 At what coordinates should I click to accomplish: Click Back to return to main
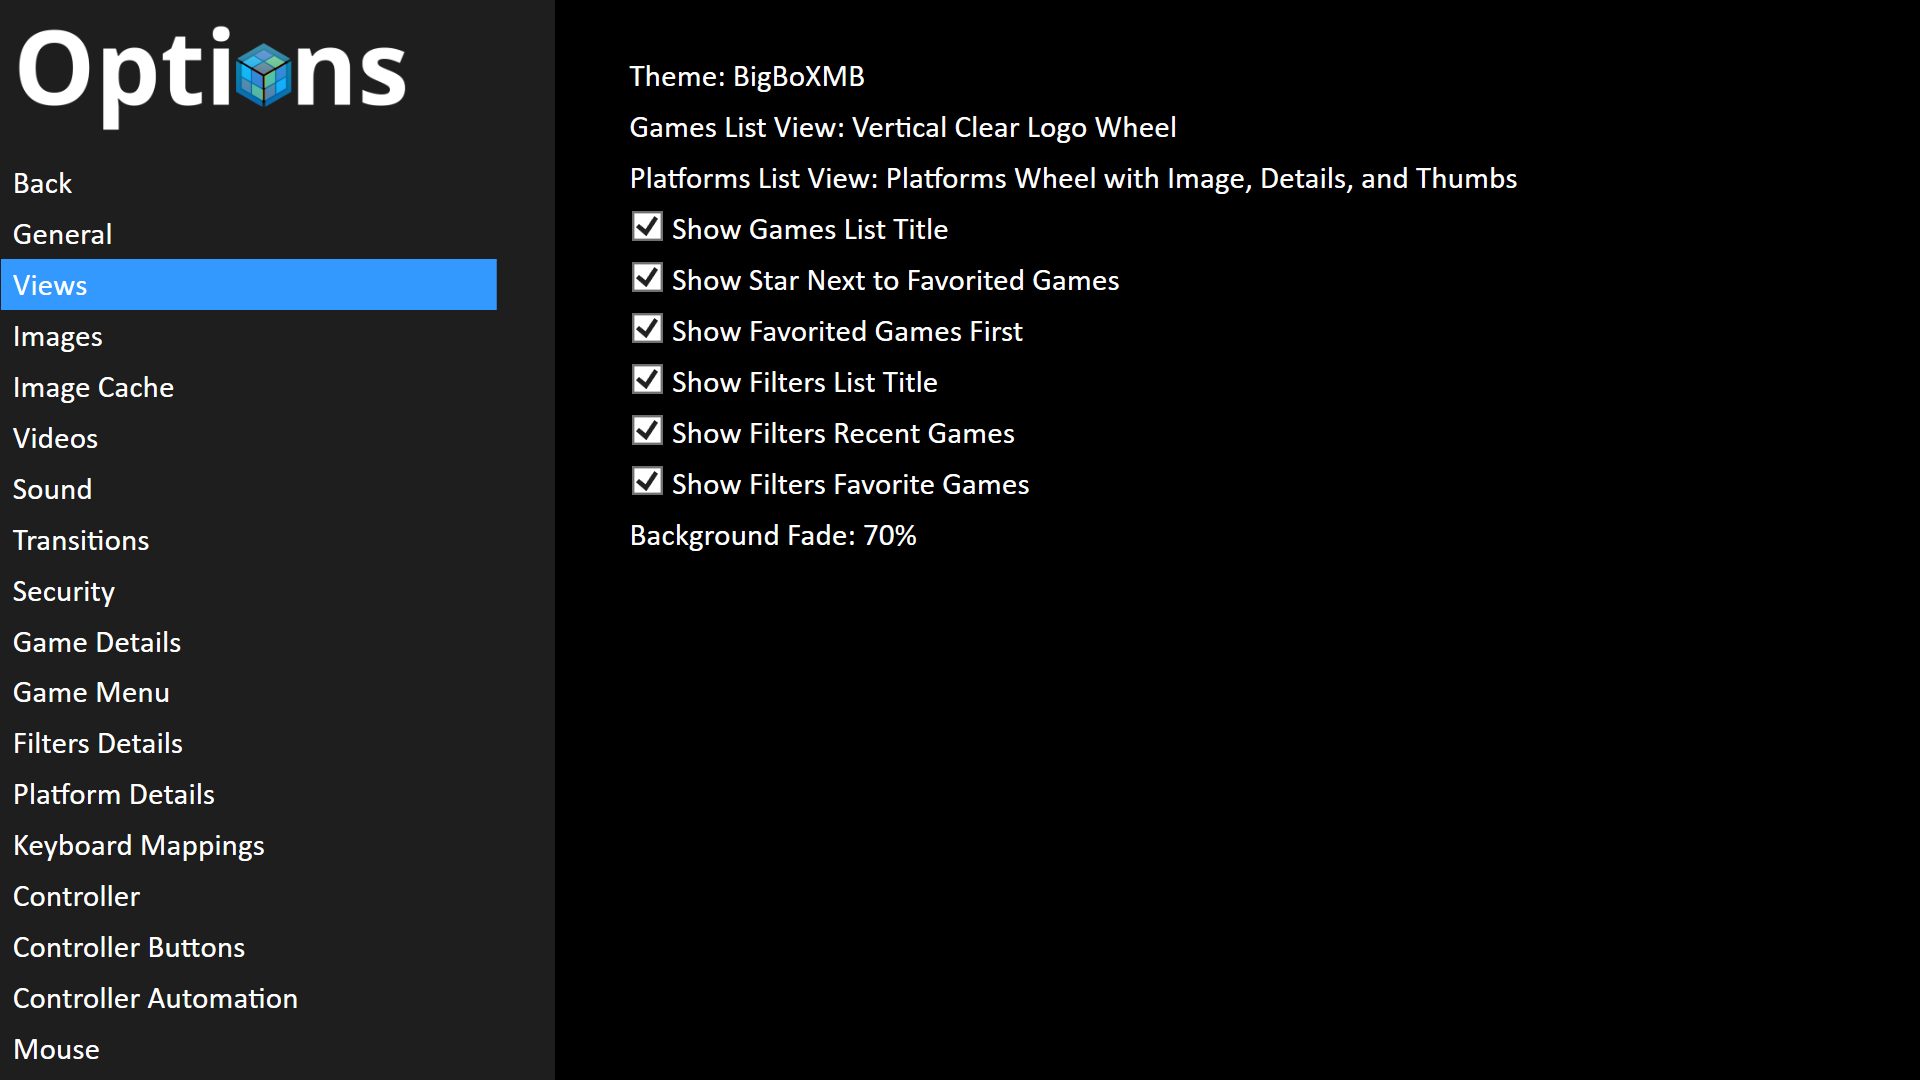[x=41, y=183]
